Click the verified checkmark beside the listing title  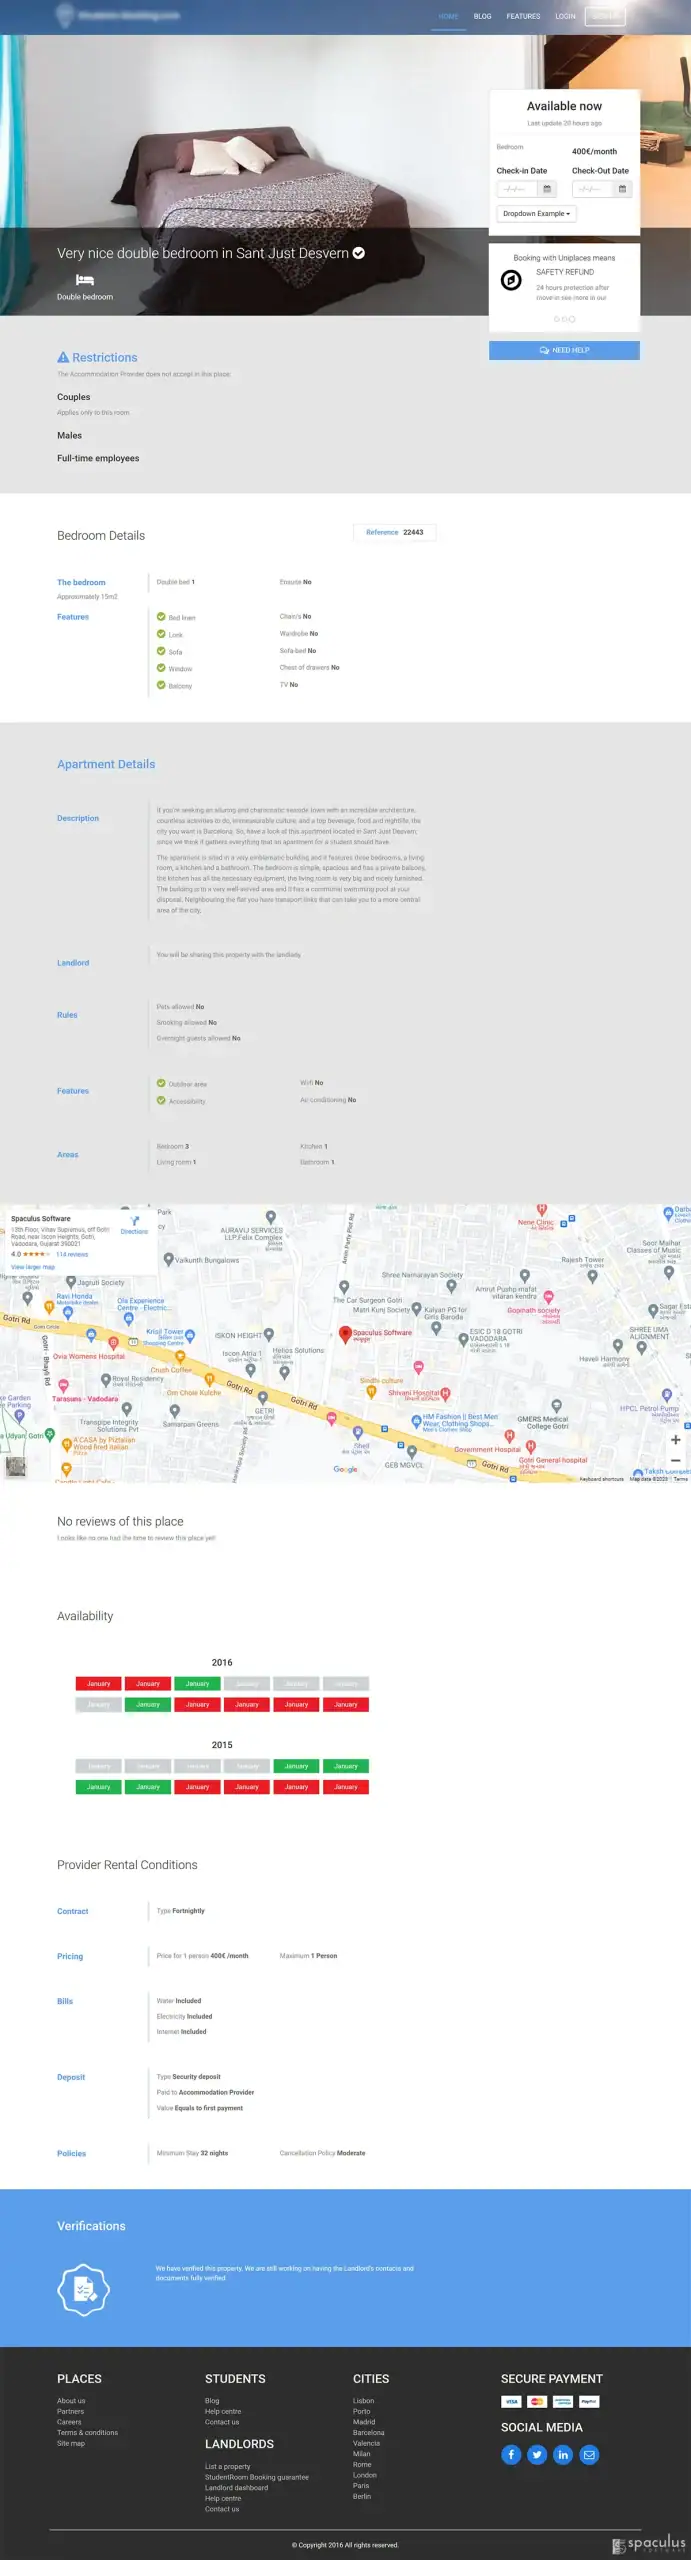[x=359, y=253]
